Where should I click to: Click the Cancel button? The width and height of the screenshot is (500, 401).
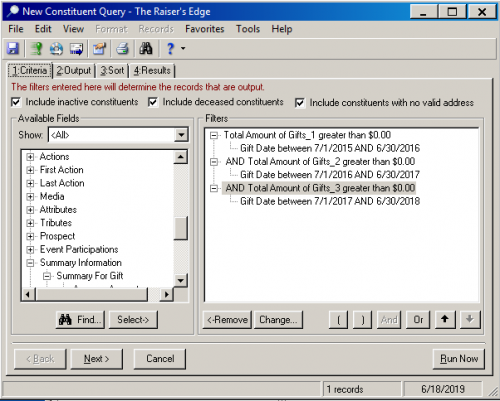160,359
